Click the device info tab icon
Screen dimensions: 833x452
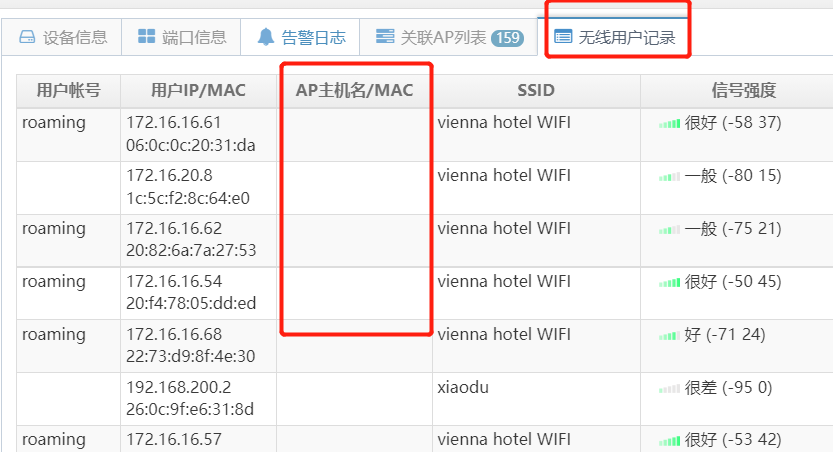click(x=27, y=38)
